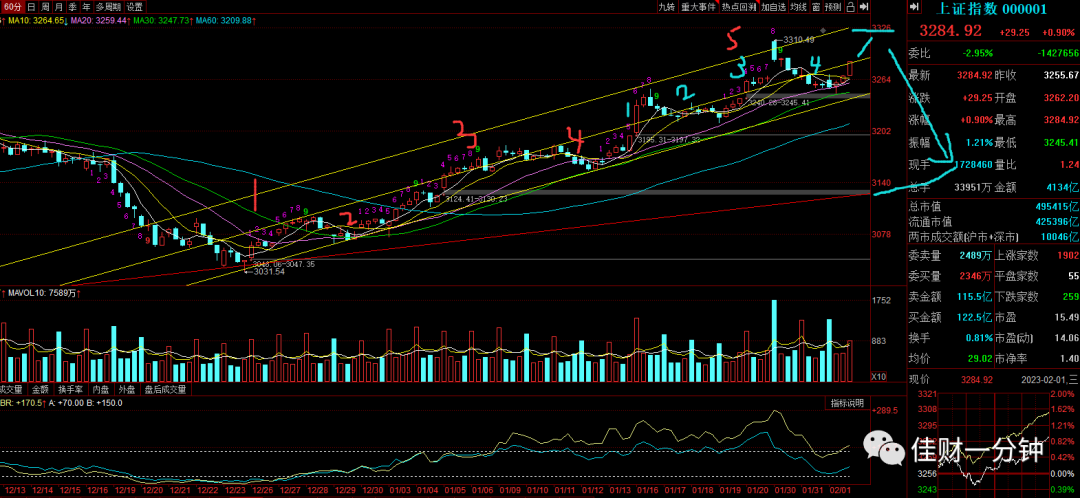
Task: Toggle the 九转 indicator overlay
Action: coord(667,7)
